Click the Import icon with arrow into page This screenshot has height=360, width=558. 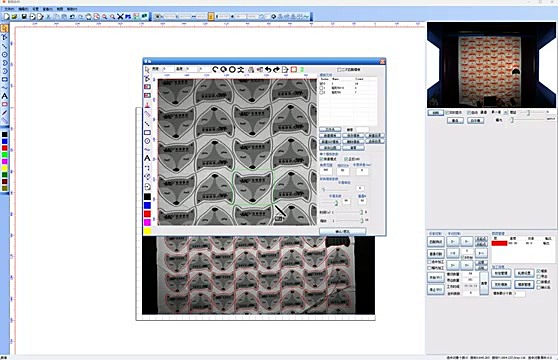pyautogui.click(x=32, y=16)
